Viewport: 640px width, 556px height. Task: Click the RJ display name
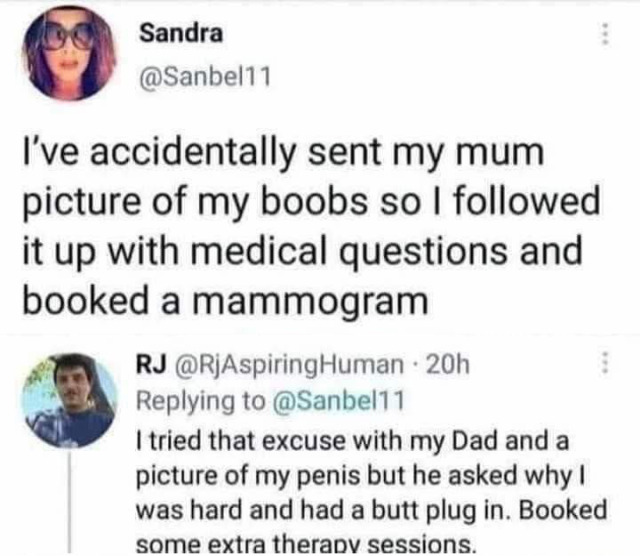pyautogui.click(x=148, y=367)
